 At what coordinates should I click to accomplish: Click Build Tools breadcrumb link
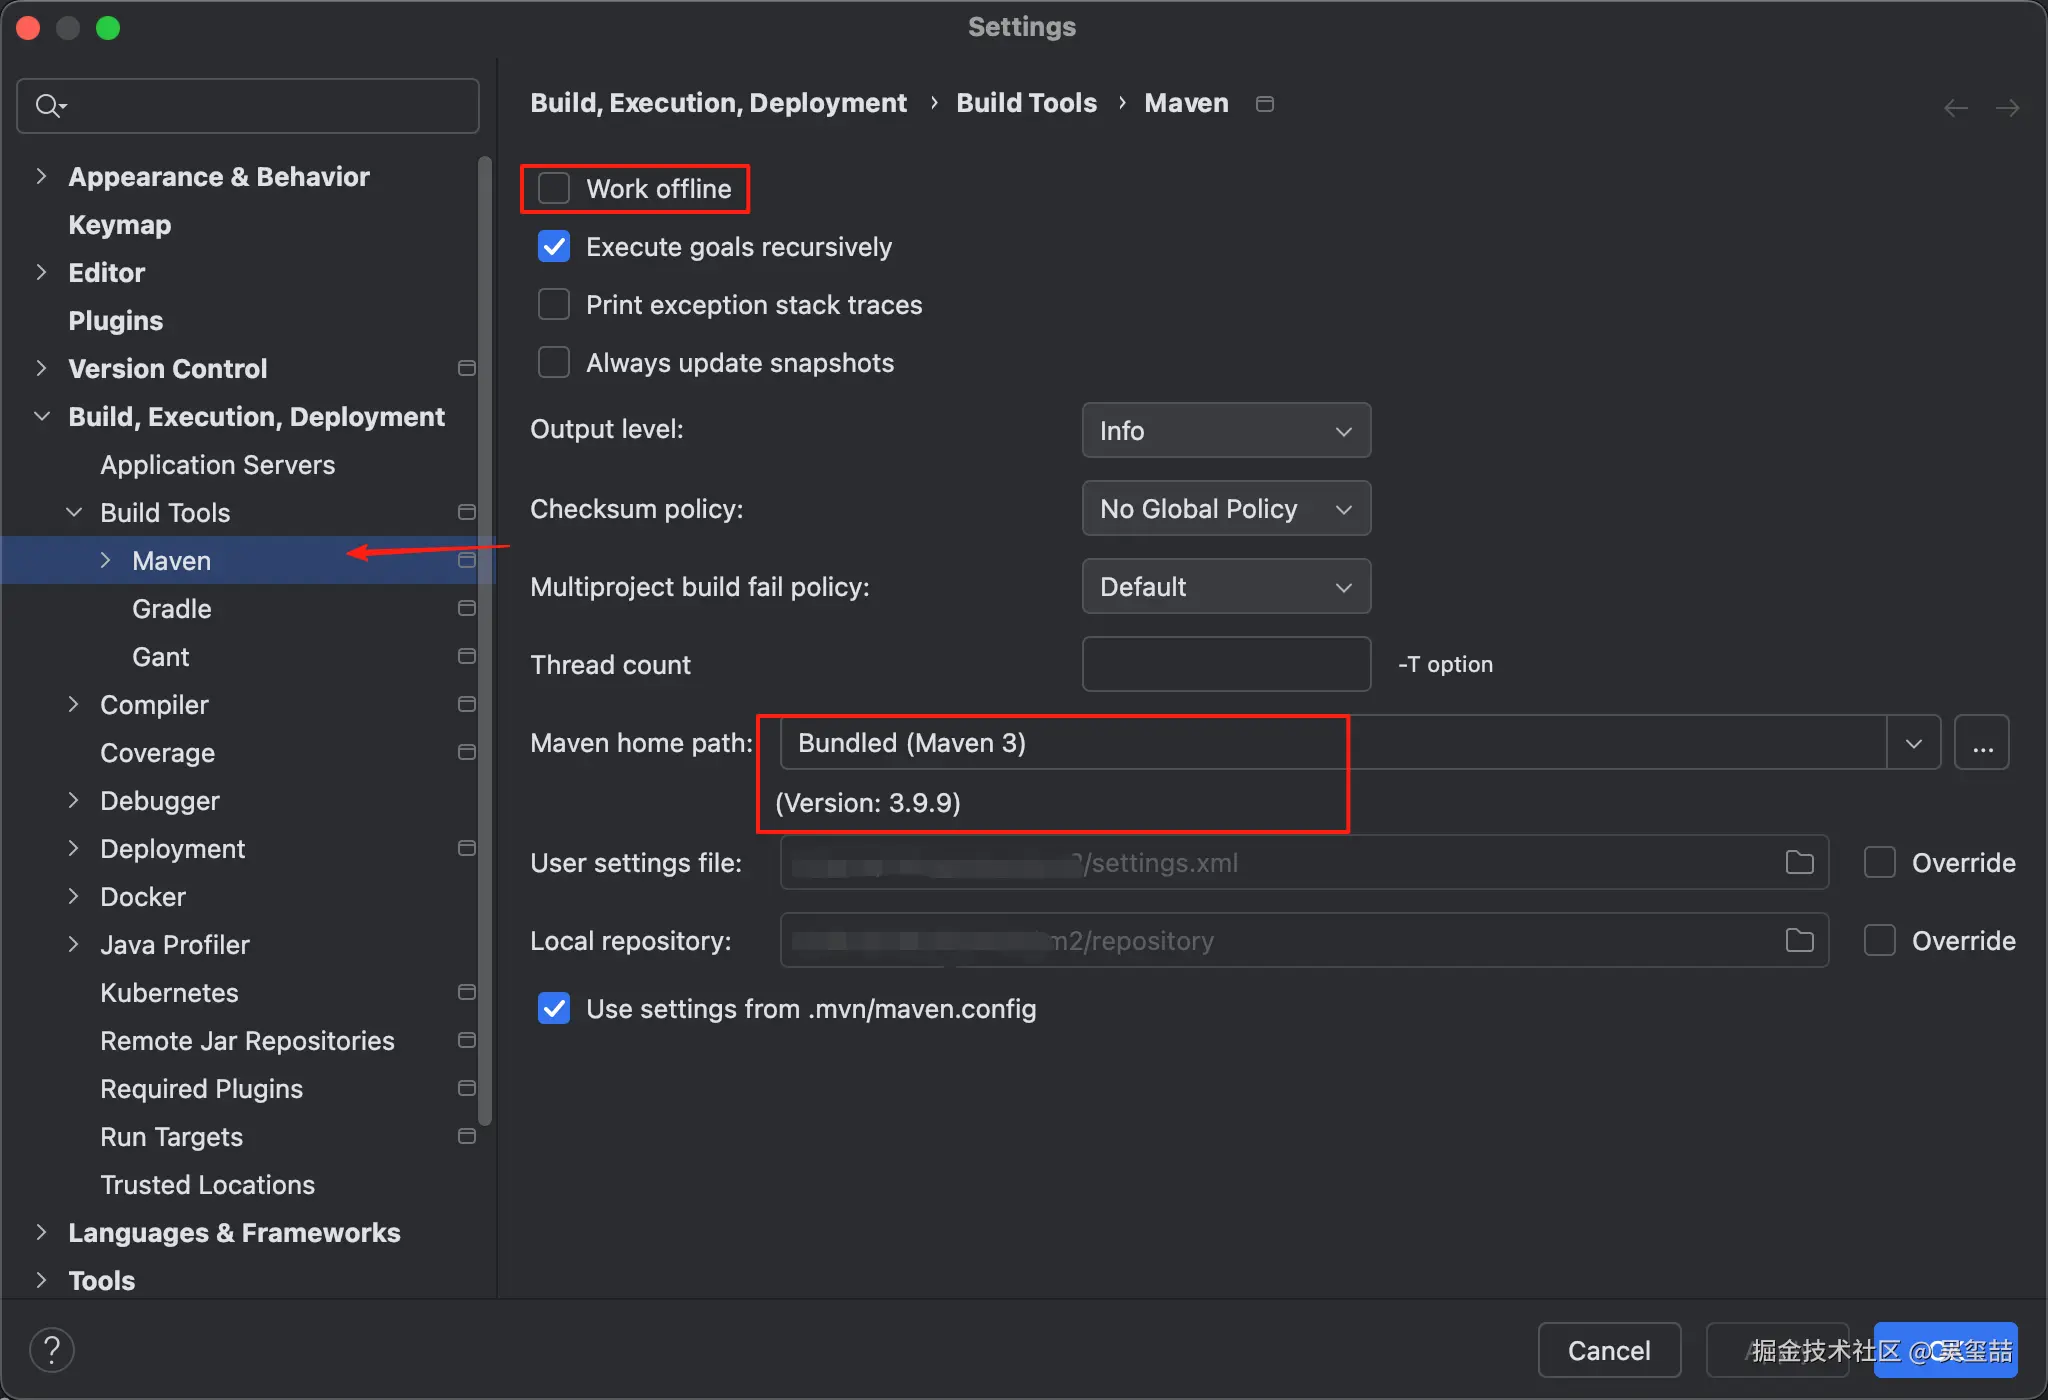pos(1026,103)
